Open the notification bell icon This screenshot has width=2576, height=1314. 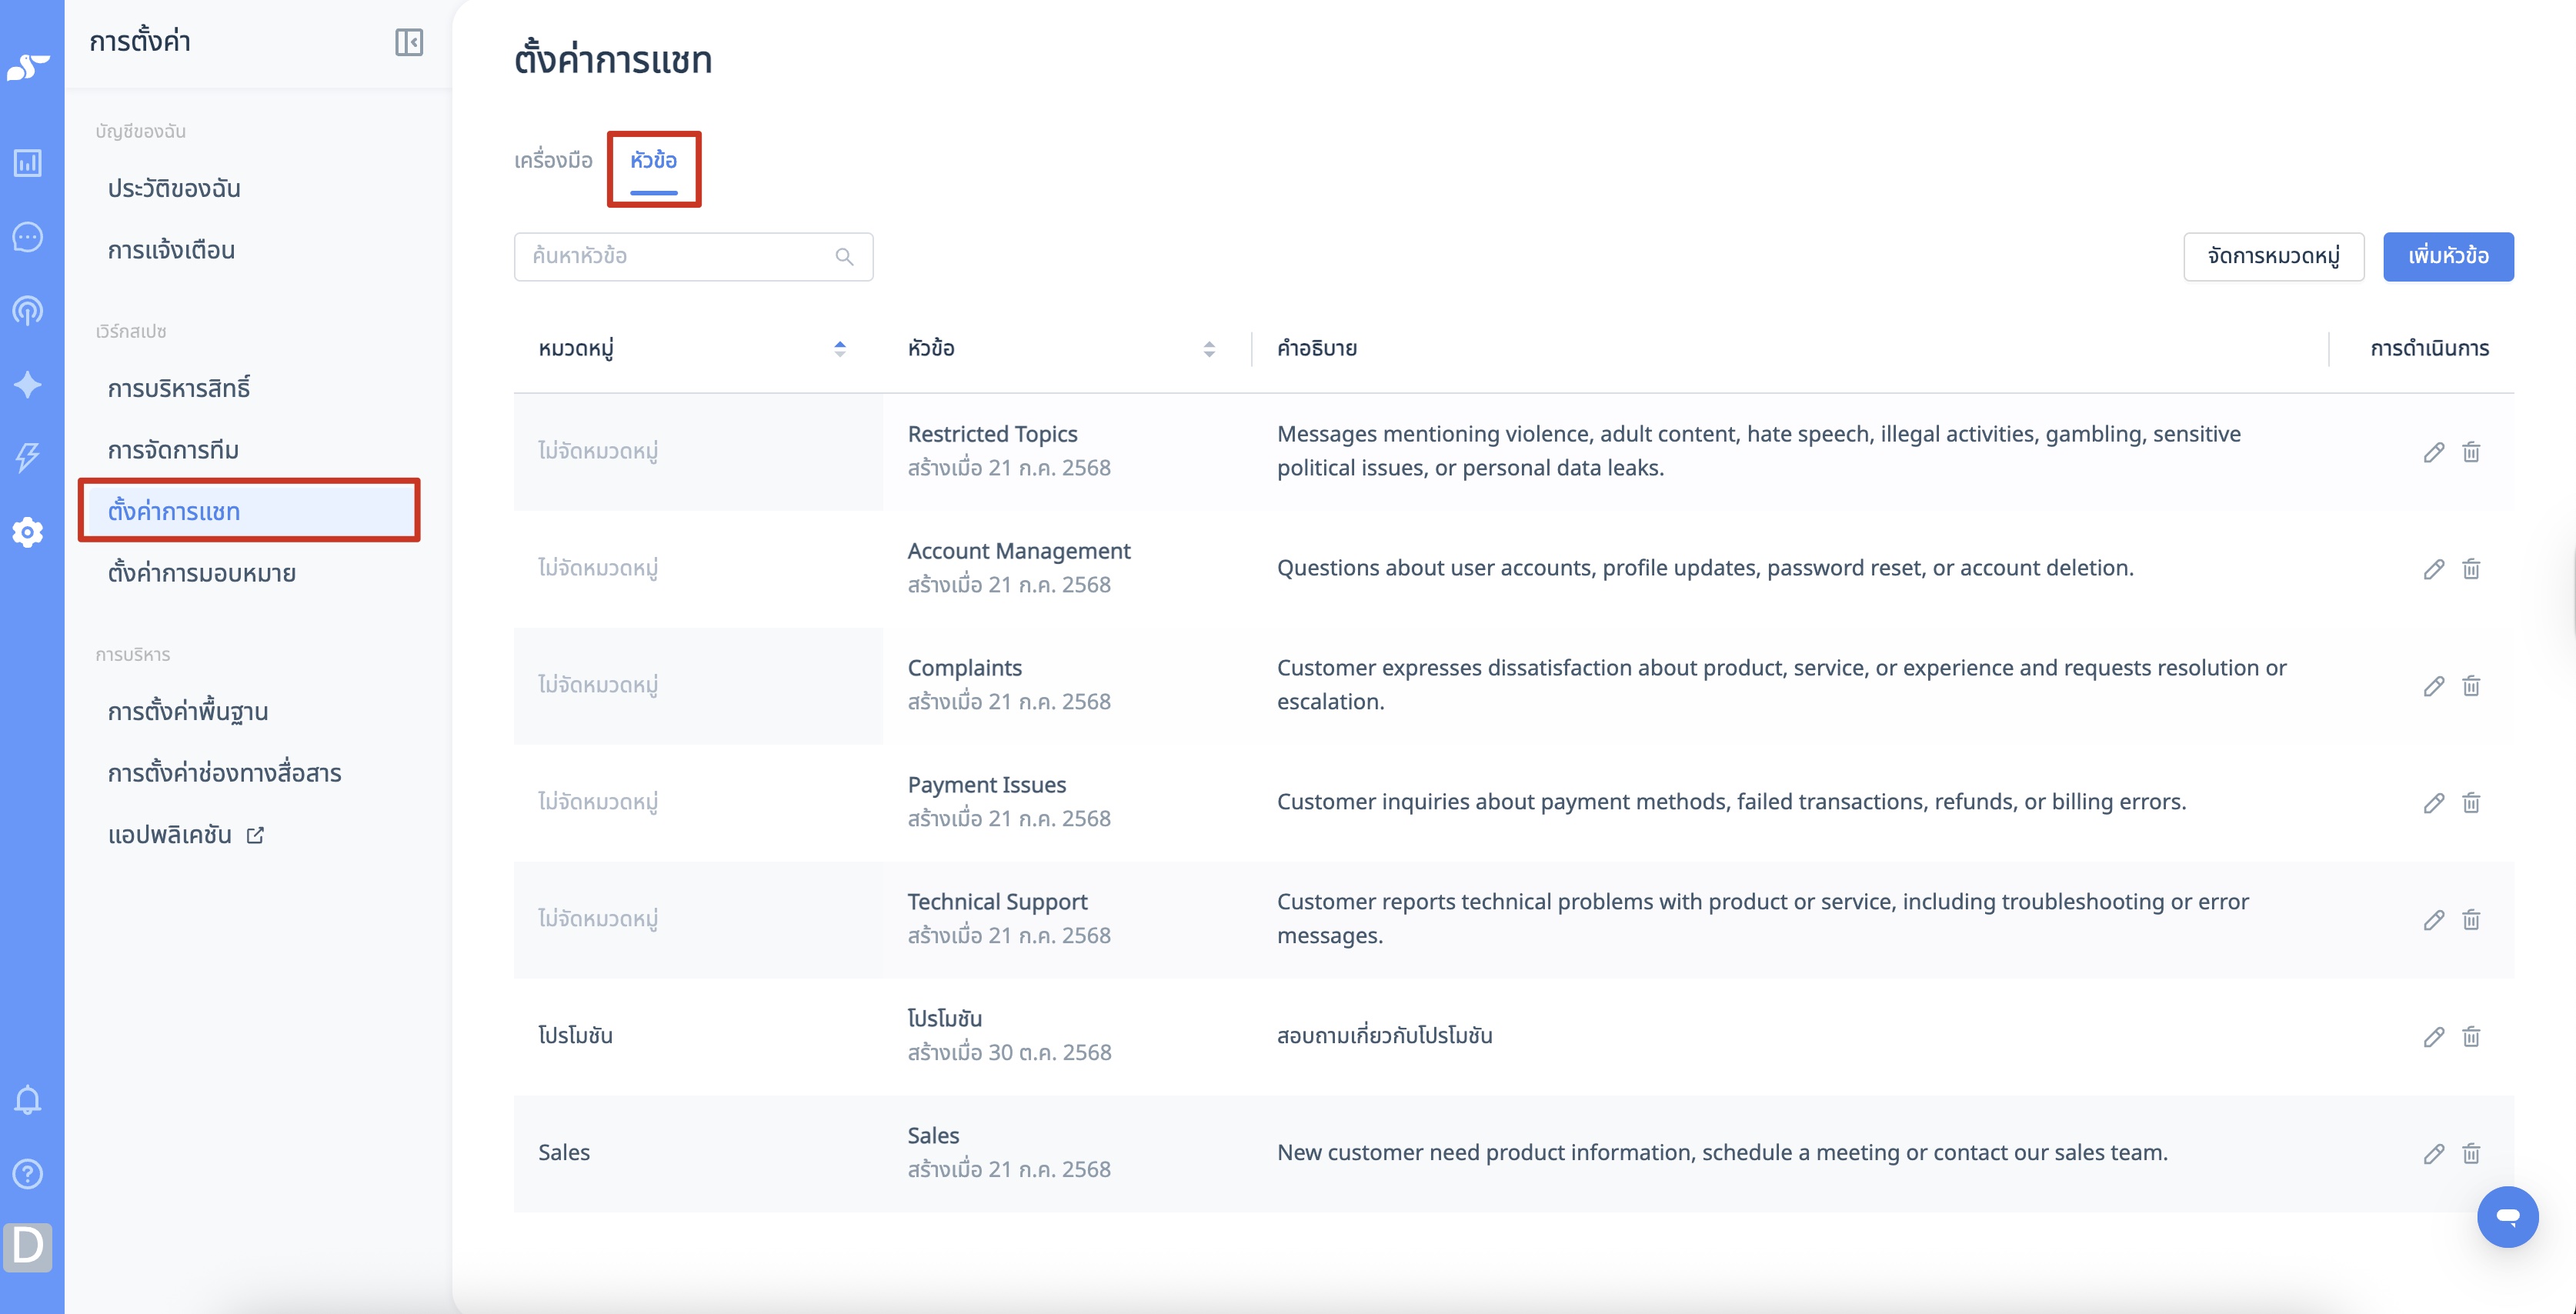[x=28, y=1100]
